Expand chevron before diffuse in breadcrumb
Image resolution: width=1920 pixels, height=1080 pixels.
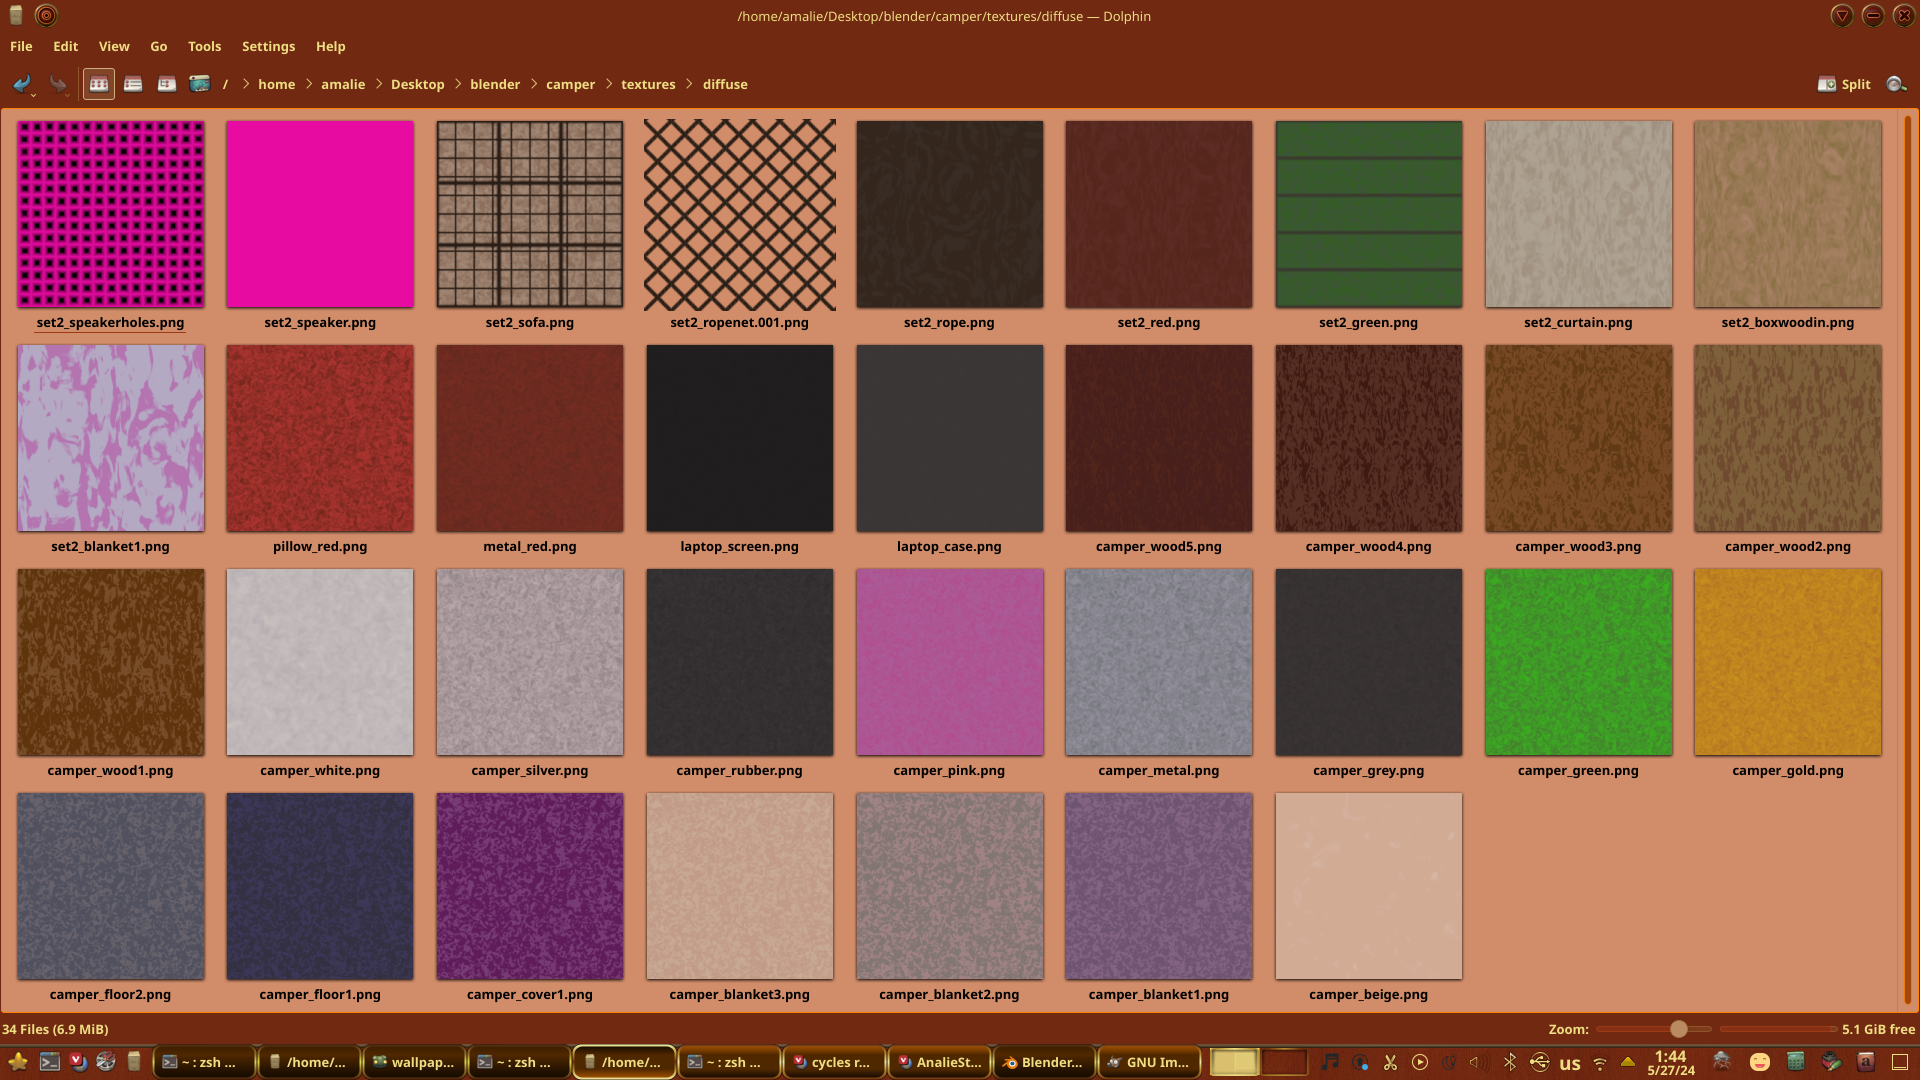[689, 84]
